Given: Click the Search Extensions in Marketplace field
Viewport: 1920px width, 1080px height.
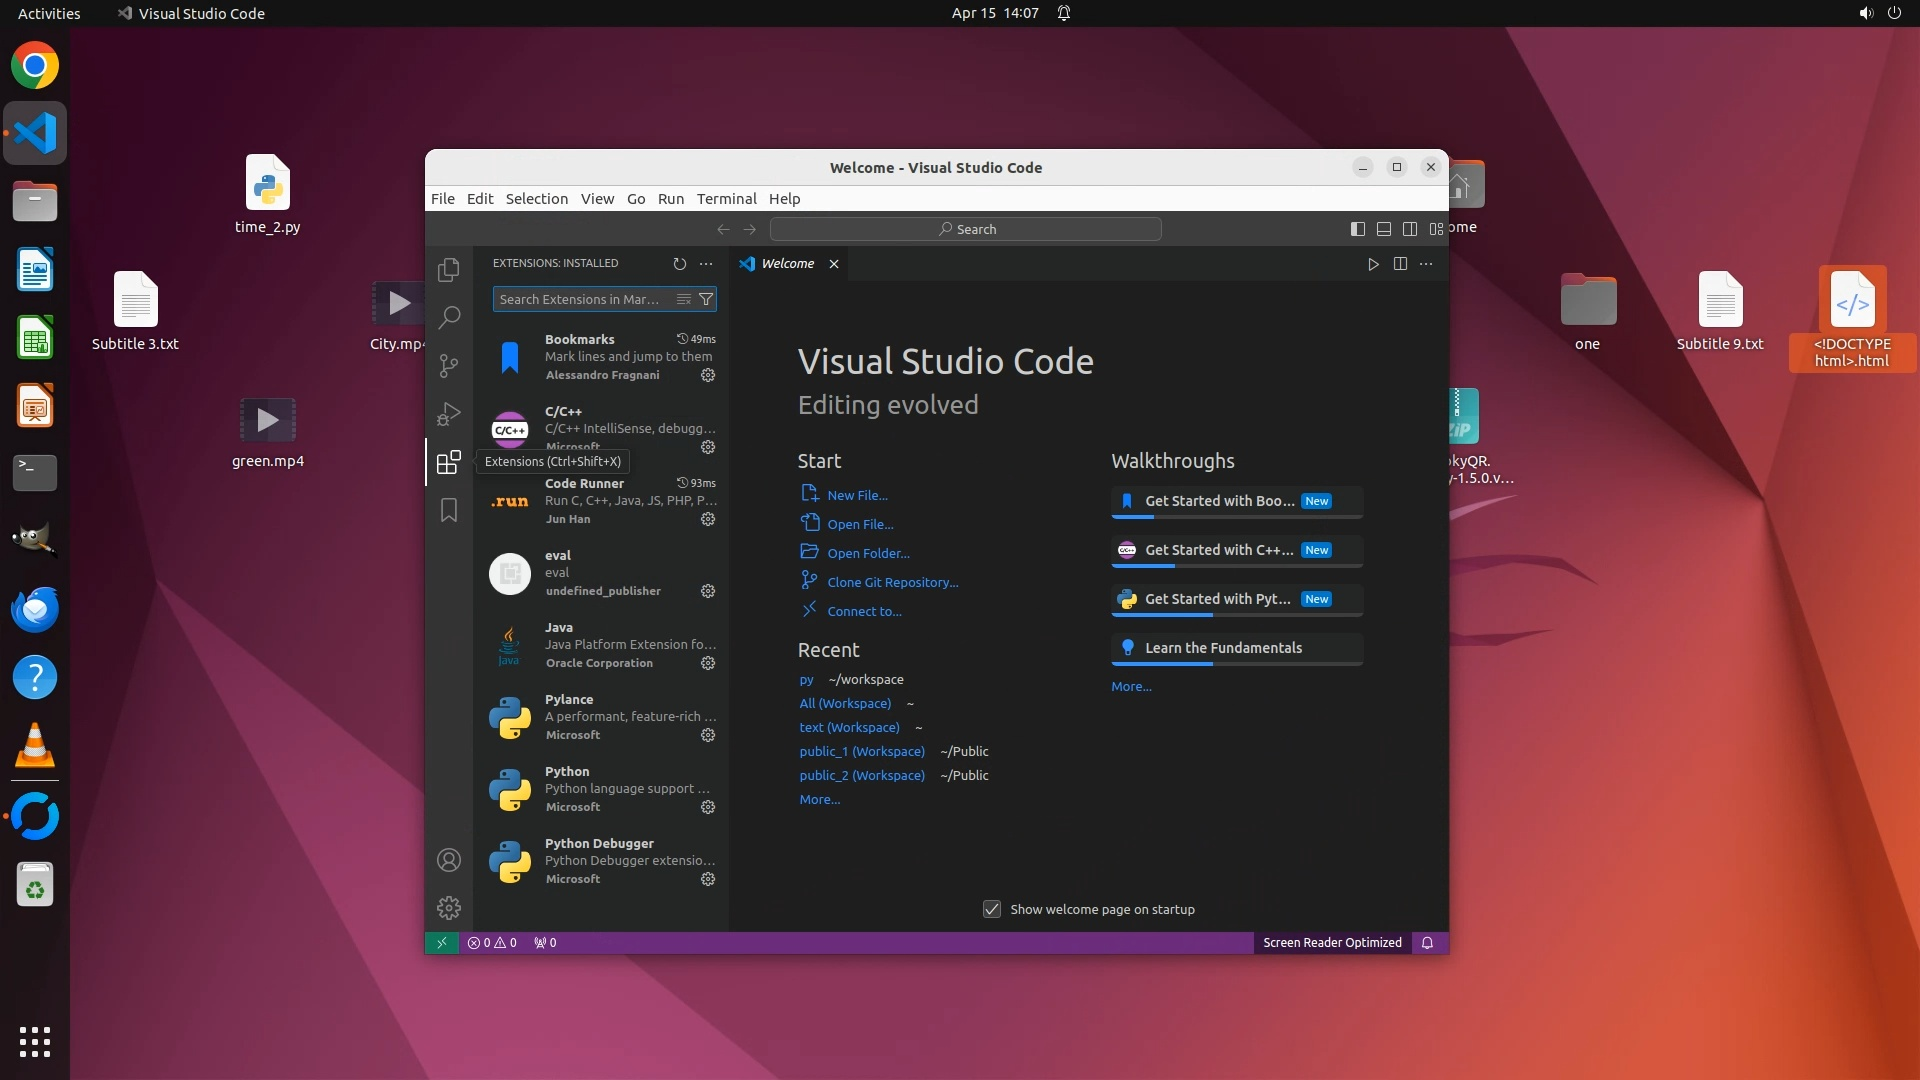Looking at the screenshot, I should click(x=580, y=299).
